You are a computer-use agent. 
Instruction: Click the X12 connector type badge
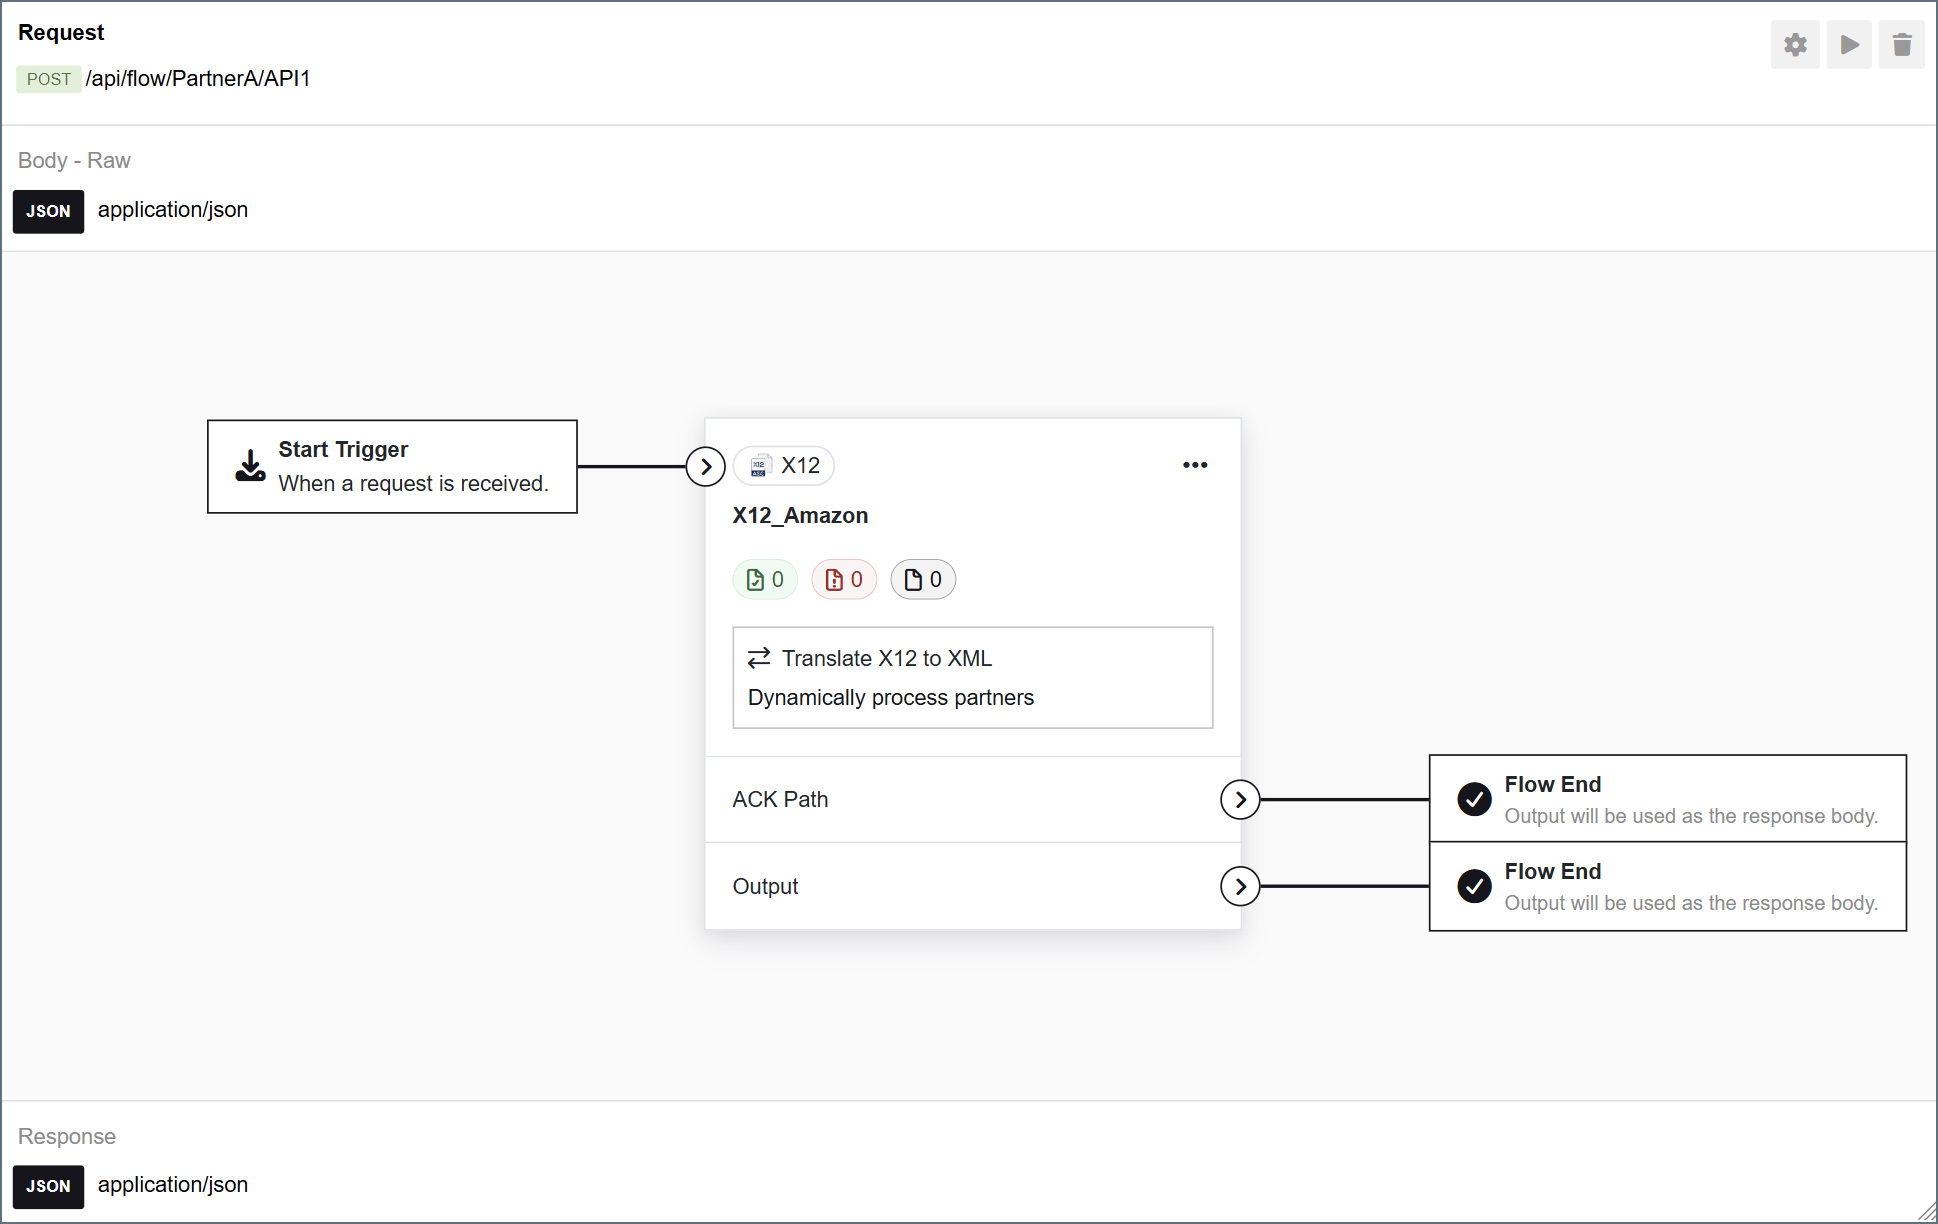click(x=784, y=466)
